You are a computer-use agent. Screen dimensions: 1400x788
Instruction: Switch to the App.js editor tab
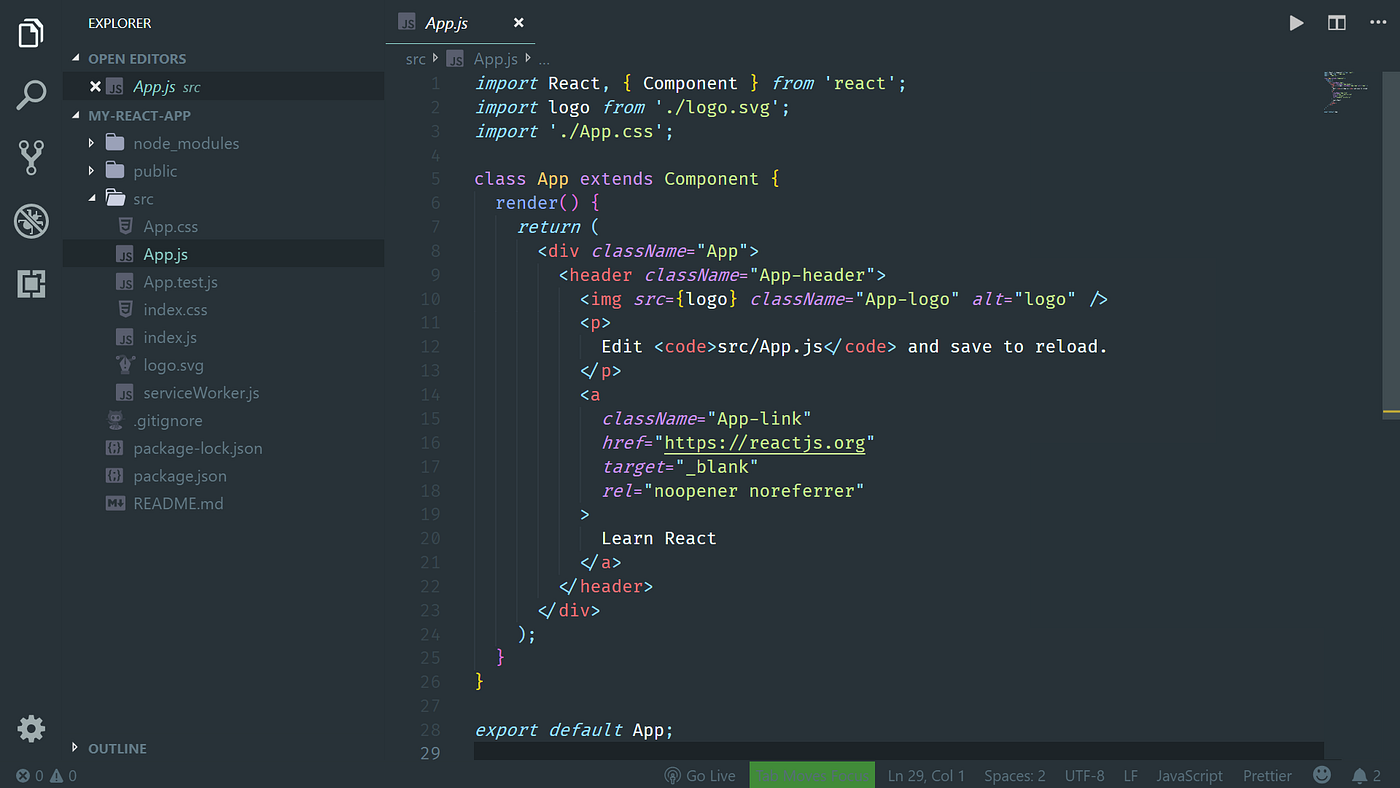[x=445, y=22]
